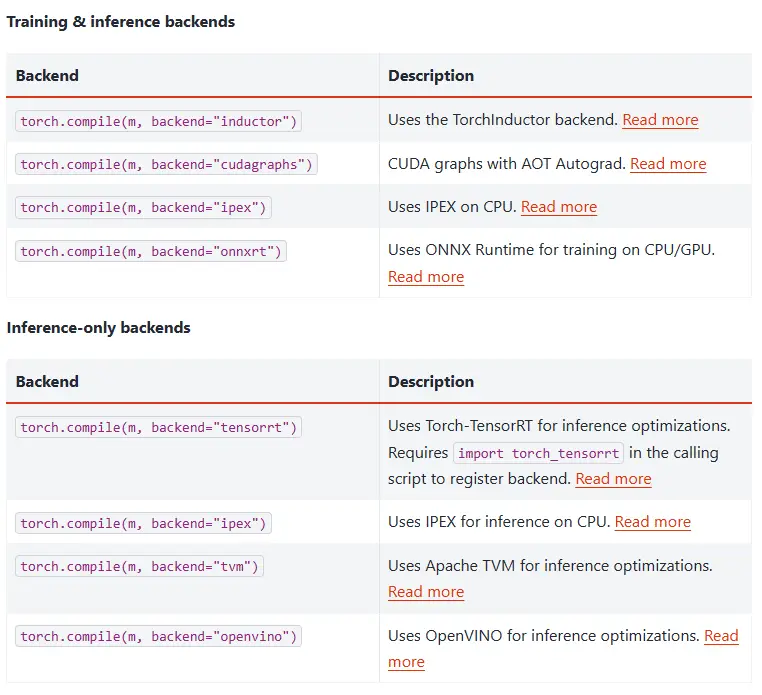The image size is (762, 695).
Task: Click the backend="tvm" code snippet
Action: click(x=140, y=567)
